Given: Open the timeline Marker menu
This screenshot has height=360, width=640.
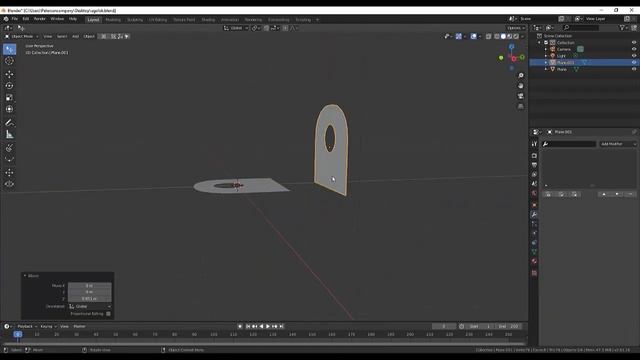Looking at the screenshot, I should (x=80, y=327).
